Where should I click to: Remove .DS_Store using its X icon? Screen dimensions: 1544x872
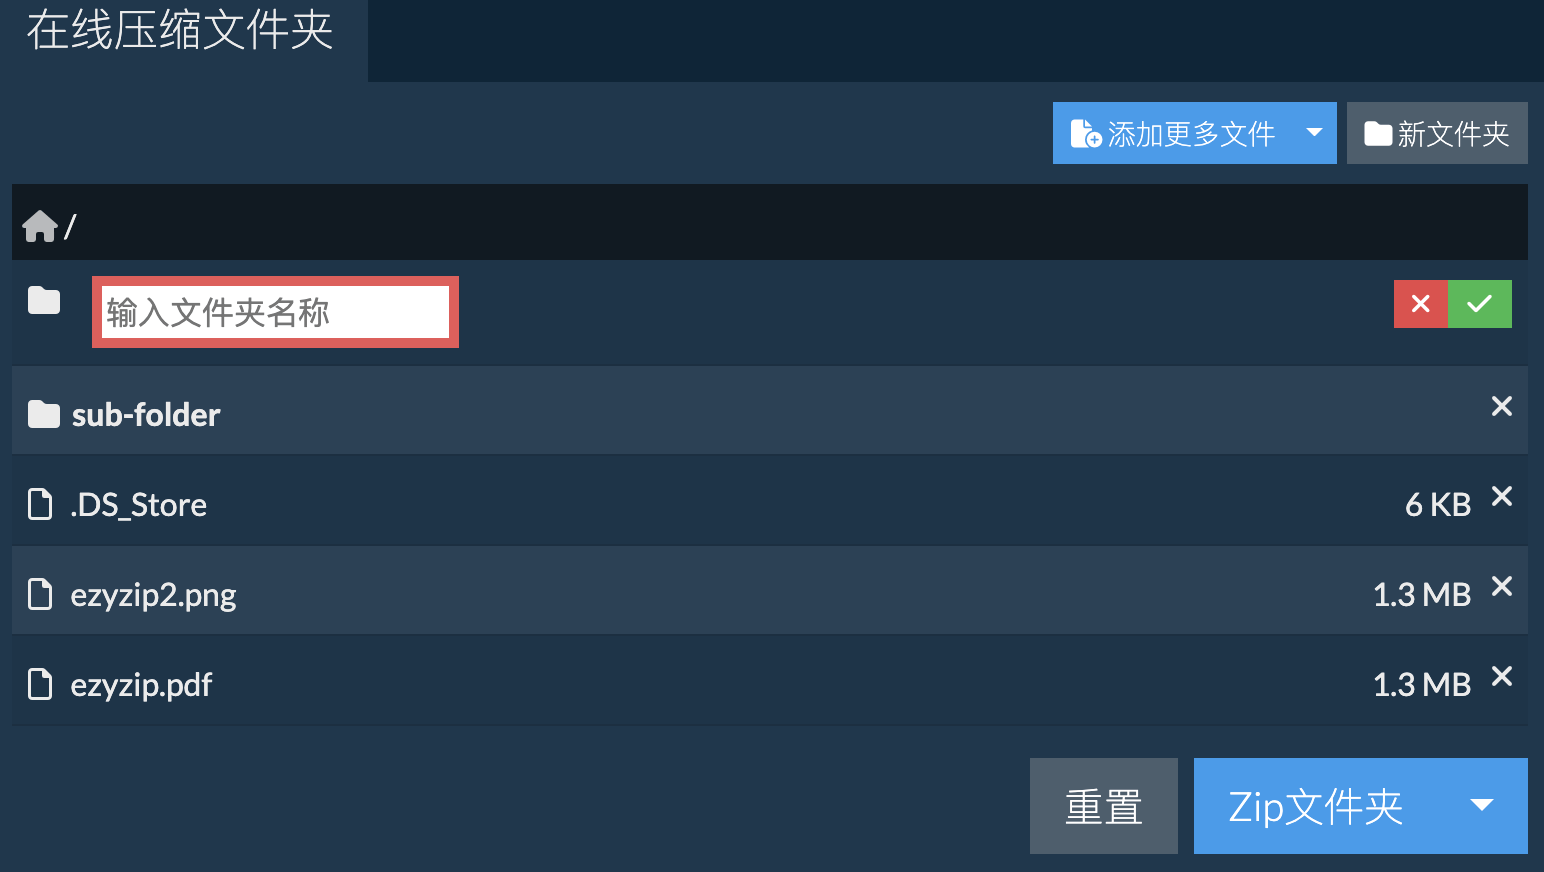point(1501,496)
